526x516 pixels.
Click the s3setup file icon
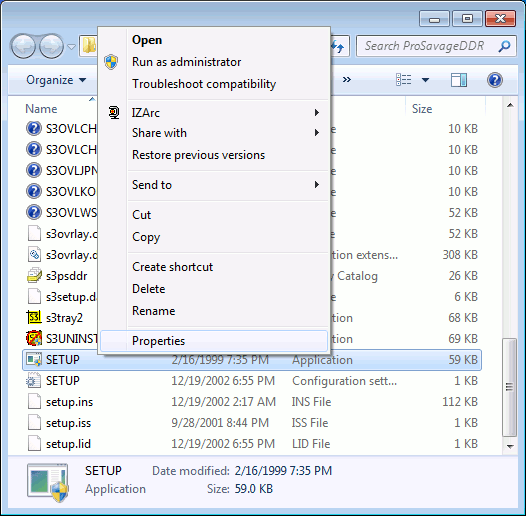[34, 297]
